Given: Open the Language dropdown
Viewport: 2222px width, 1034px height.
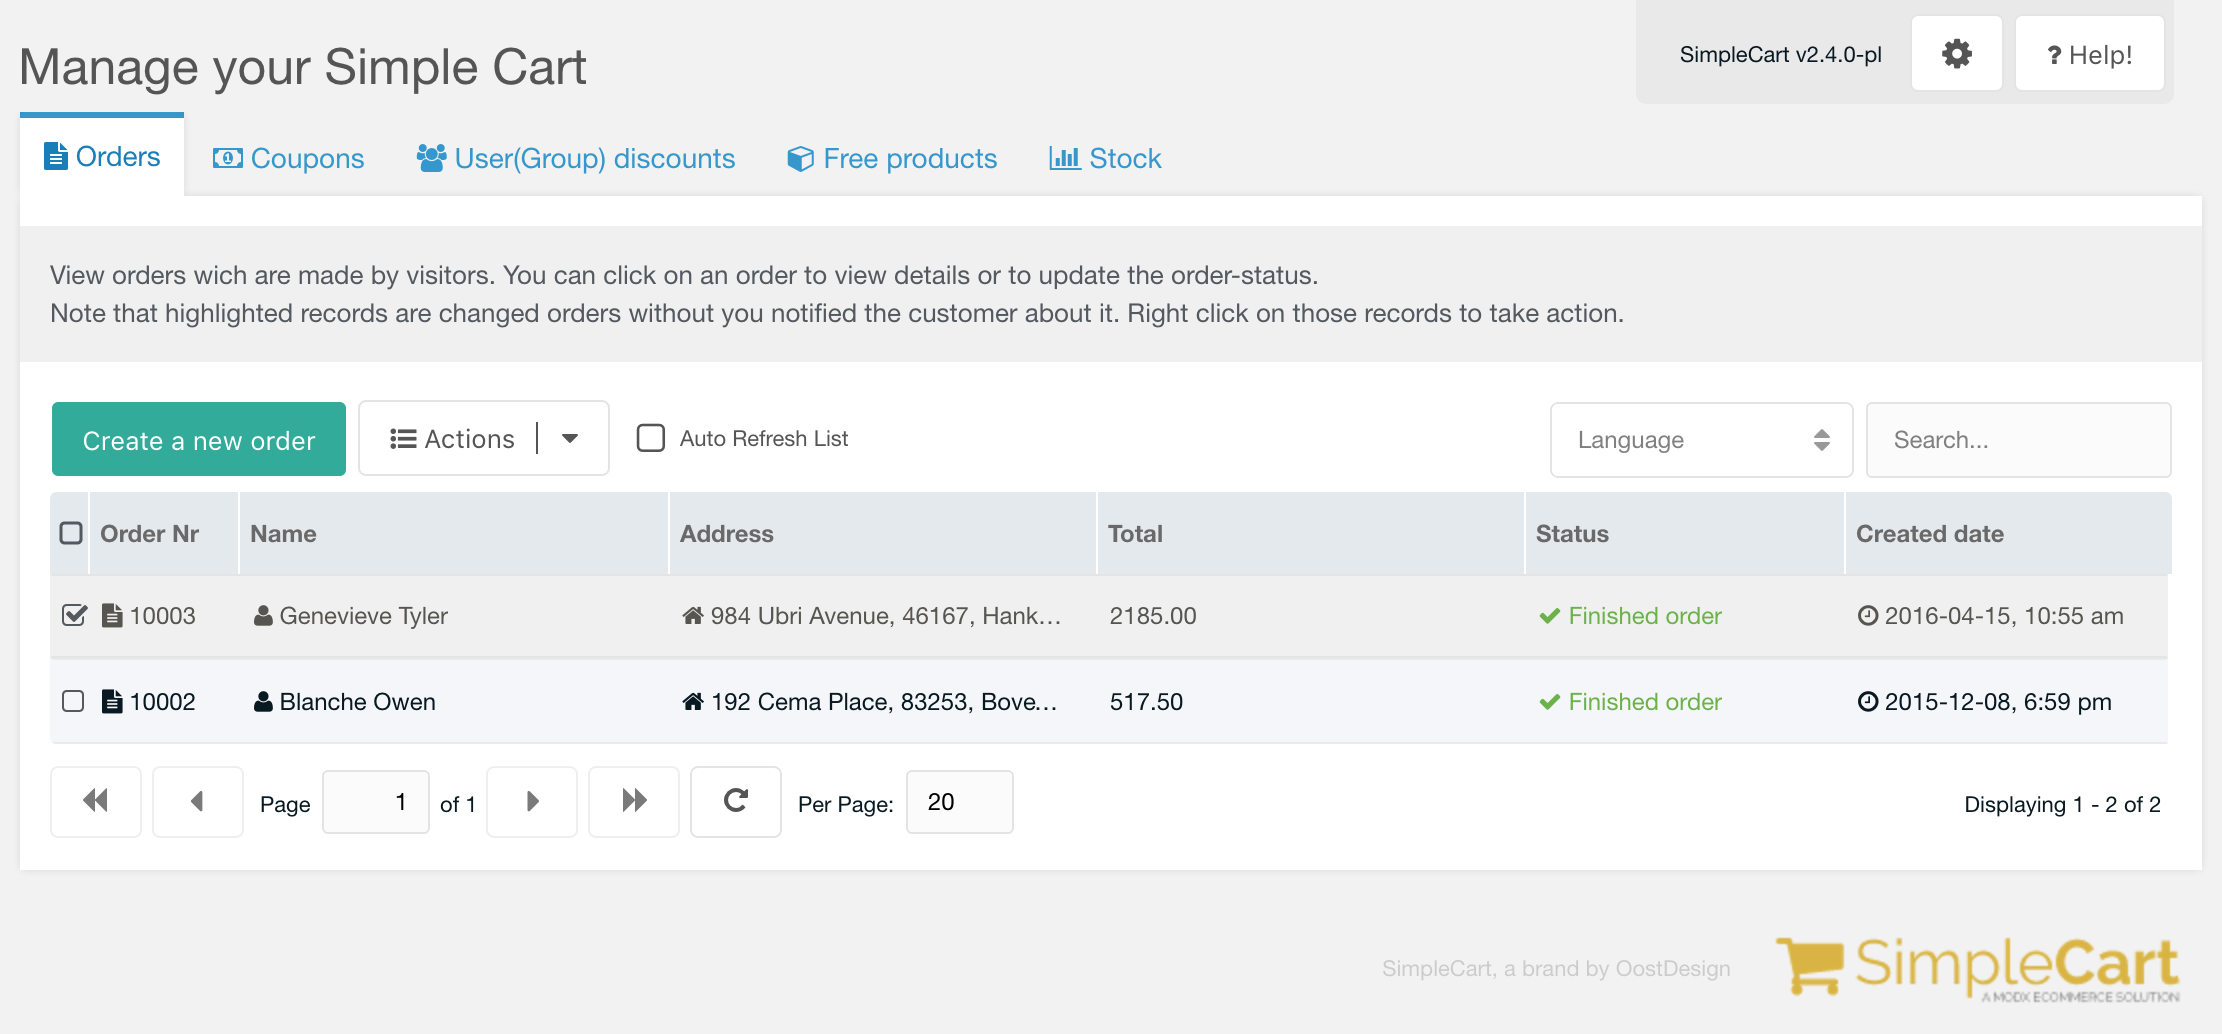Looking at the screenshot, I should click(x=1700, y=439).
